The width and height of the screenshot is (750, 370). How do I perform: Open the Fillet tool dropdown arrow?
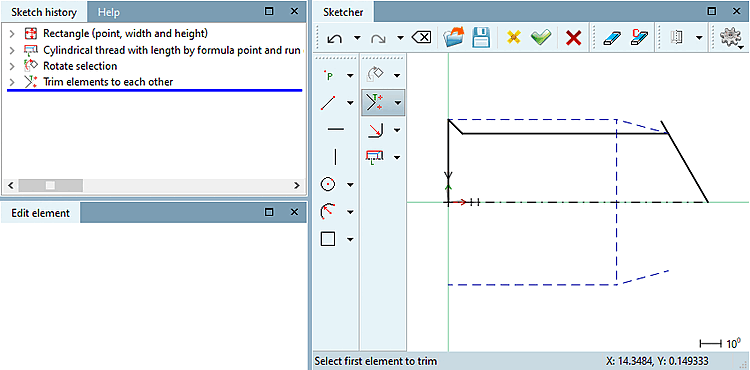pyautogui.click(x=397, y=130)
